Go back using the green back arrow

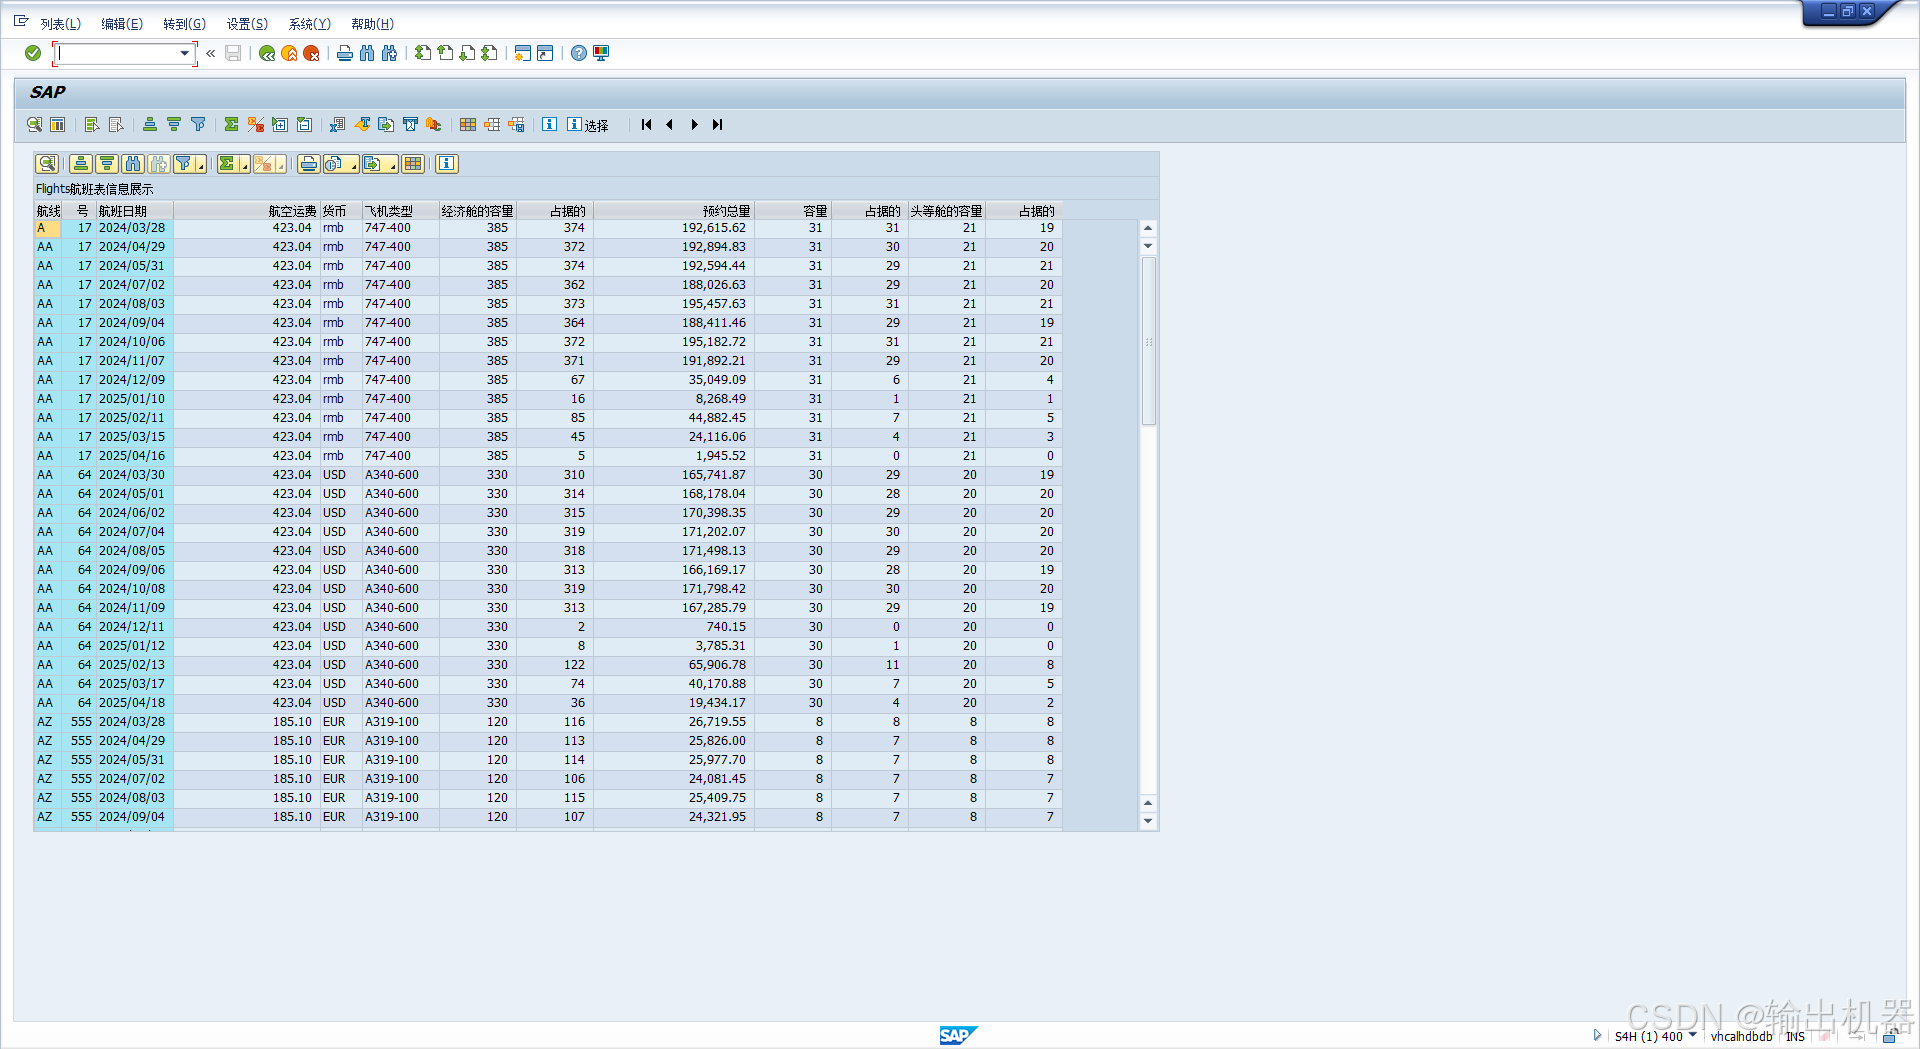(x=266, y=53)
